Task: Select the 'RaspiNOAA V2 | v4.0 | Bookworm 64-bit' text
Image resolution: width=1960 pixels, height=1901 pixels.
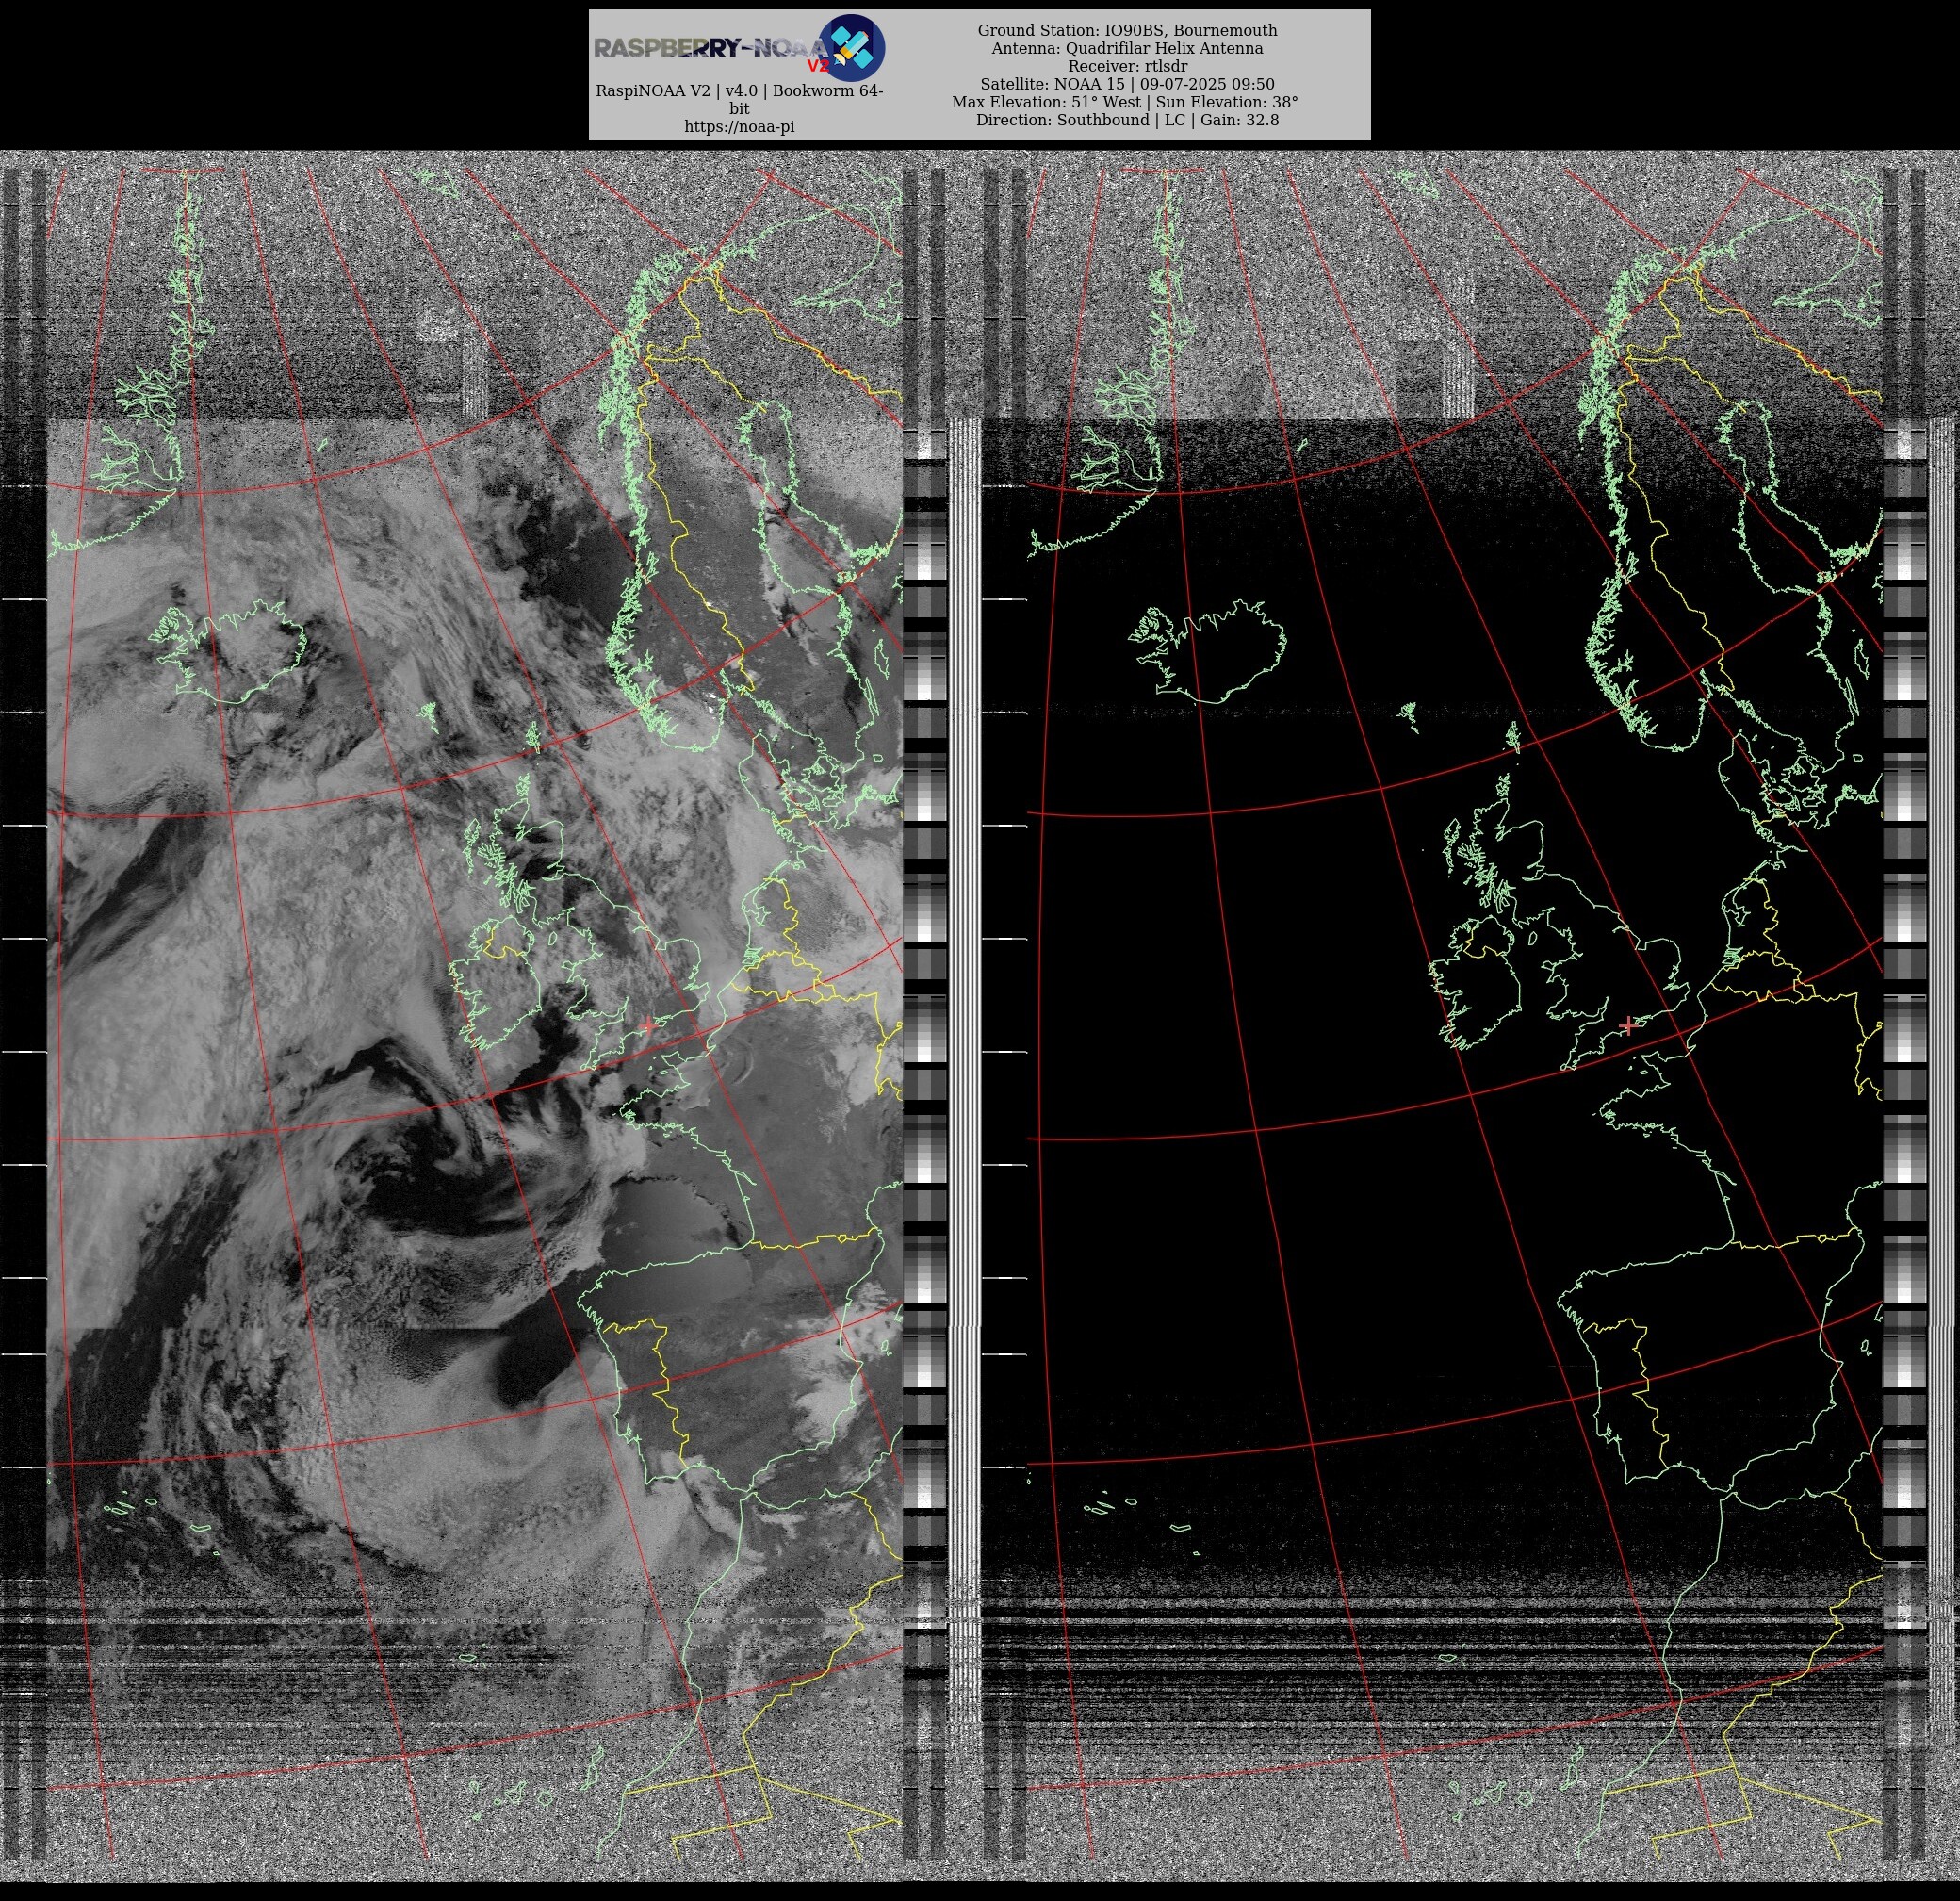Action: click(739, 99)
